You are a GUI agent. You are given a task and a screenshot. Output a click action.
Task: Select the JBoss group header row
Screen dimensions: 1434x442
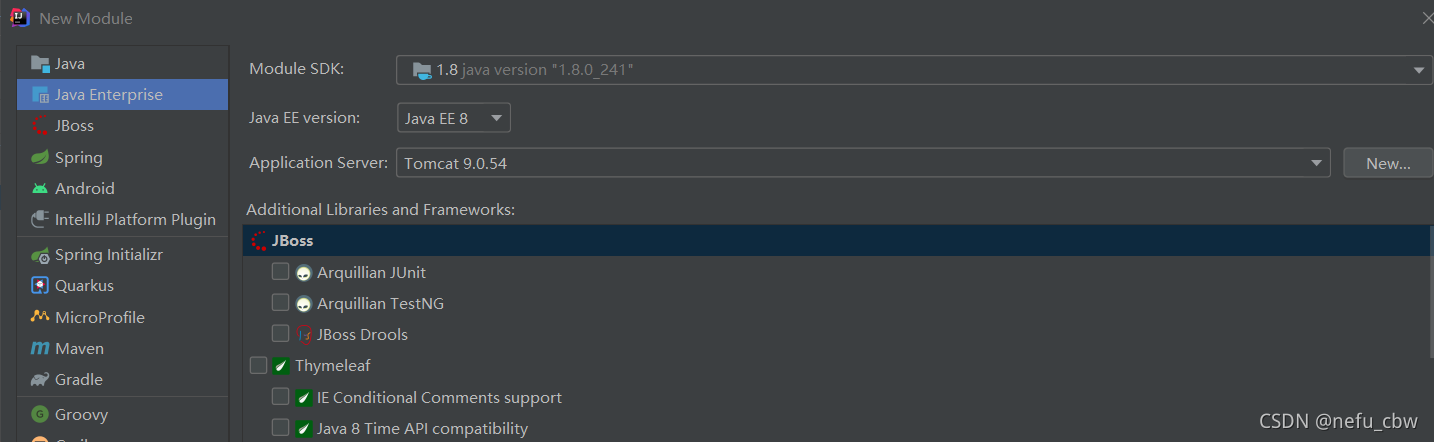pyautogui.click(x=837, y=240)
